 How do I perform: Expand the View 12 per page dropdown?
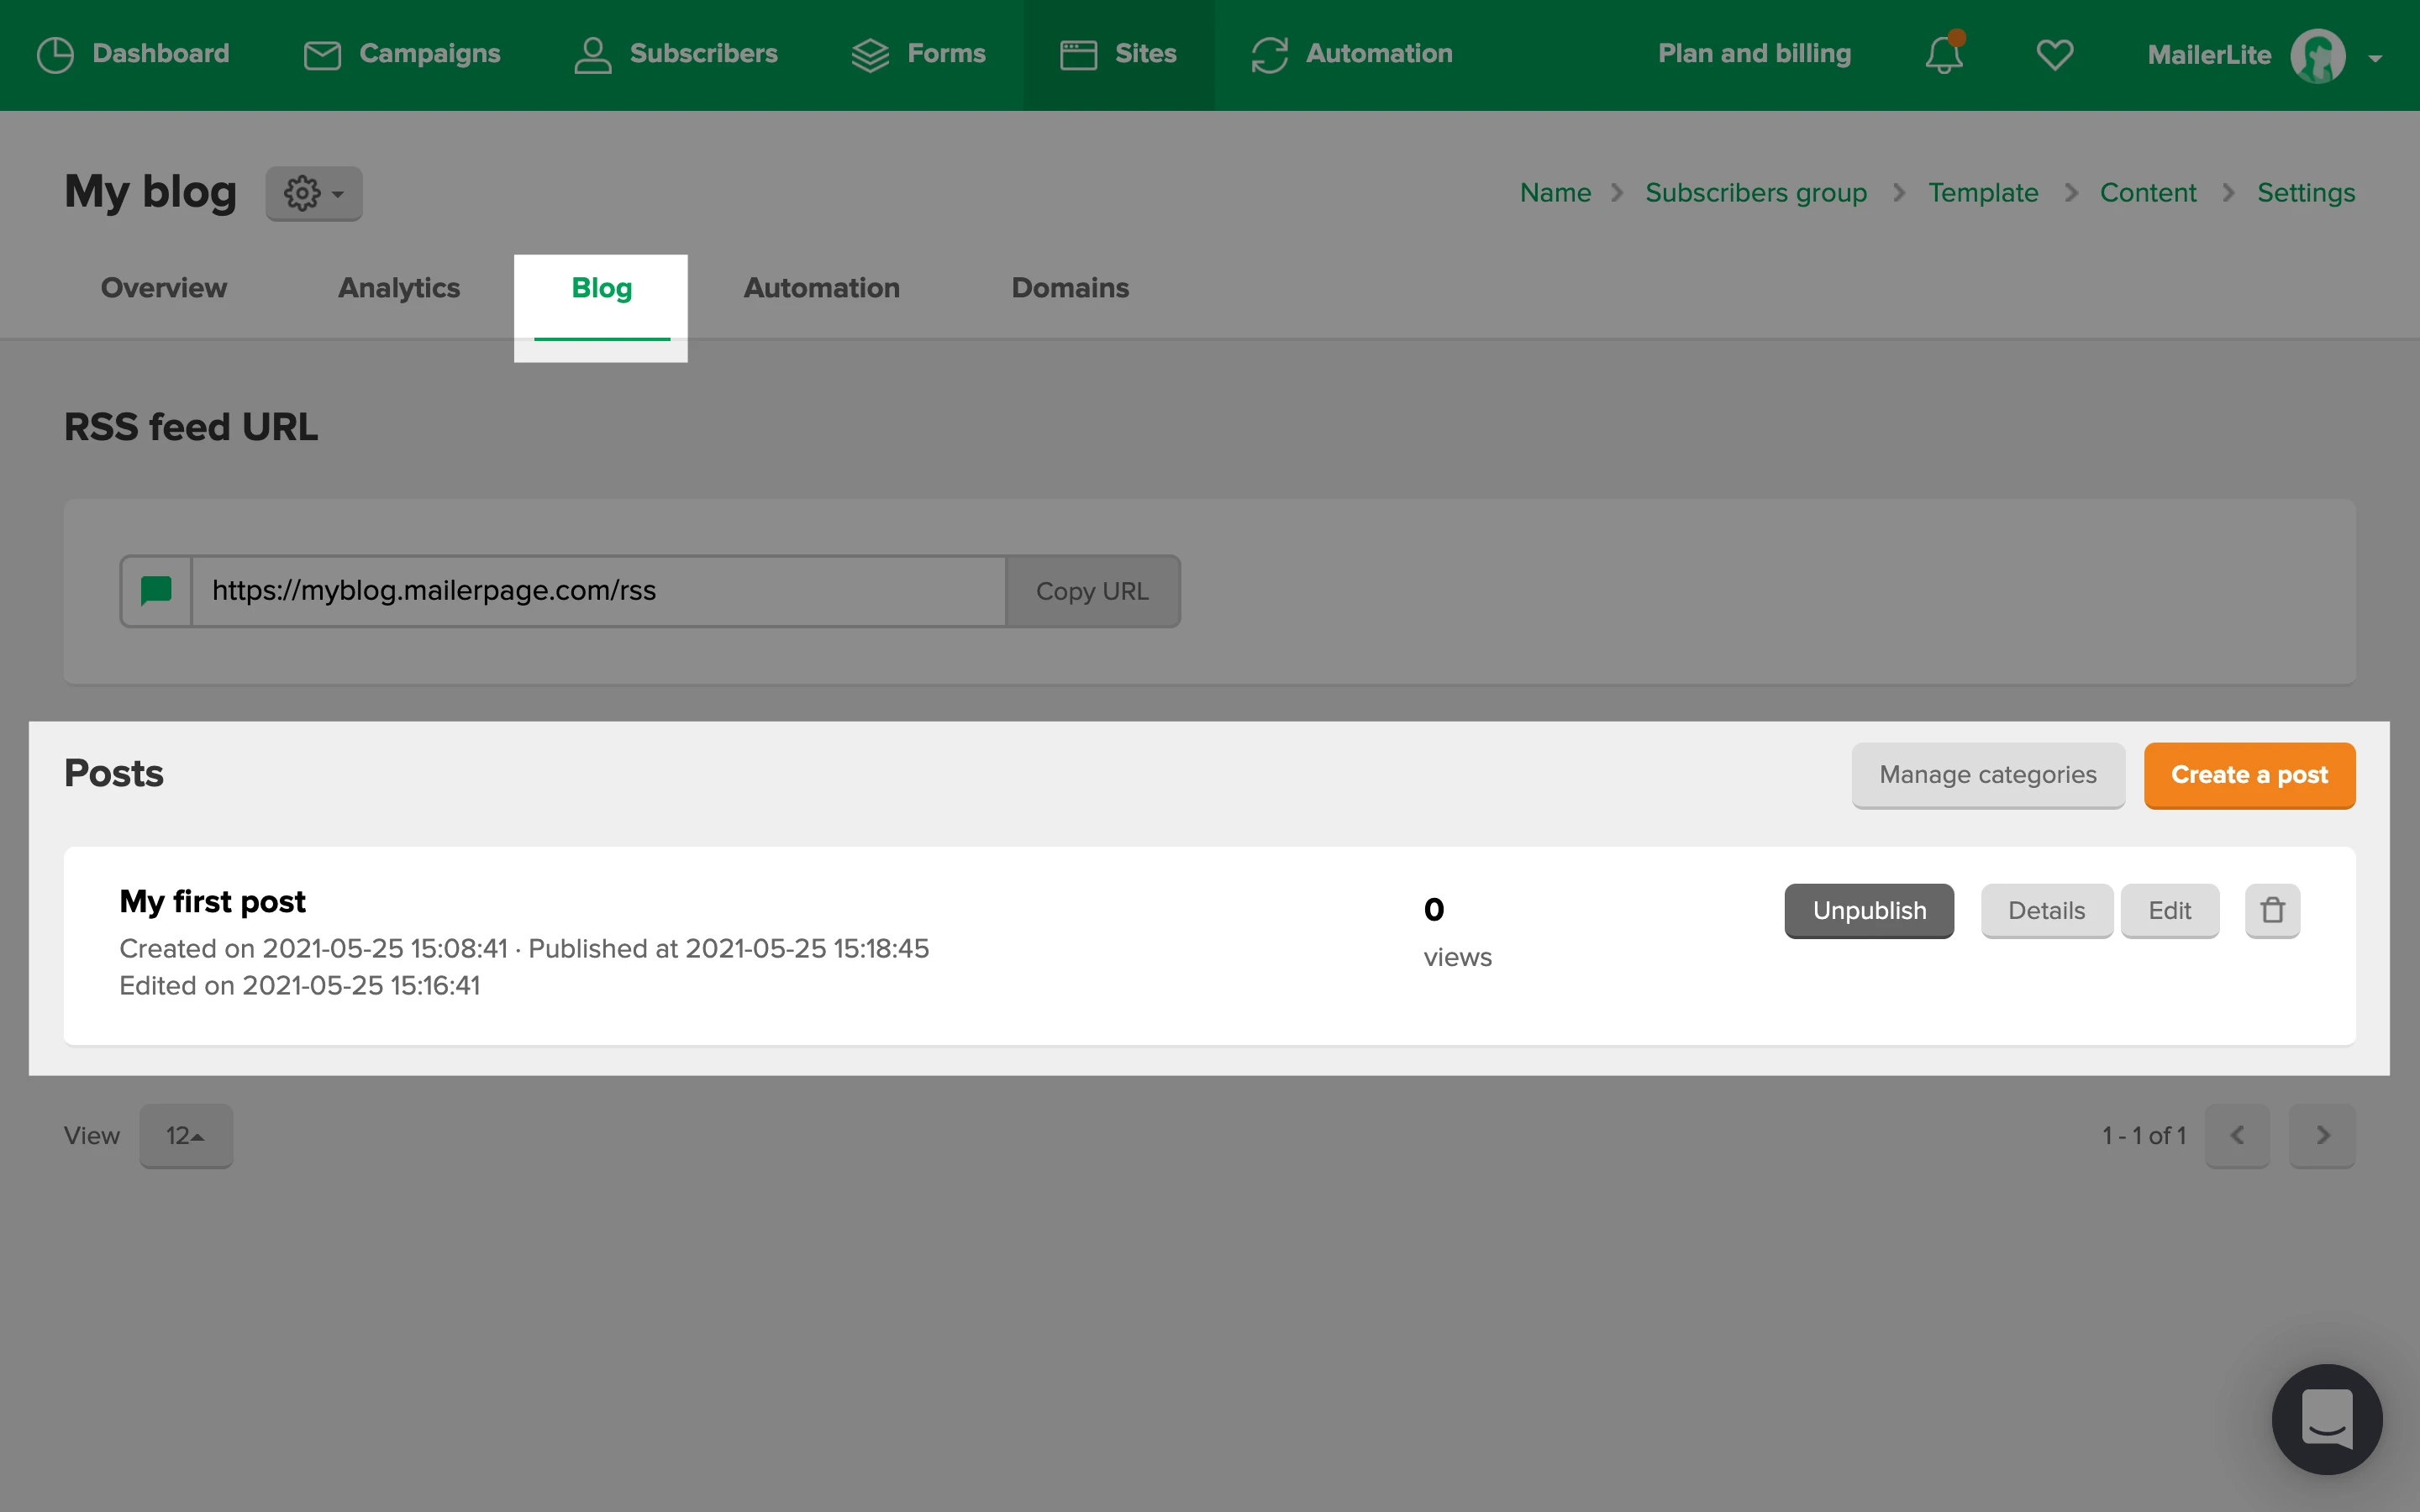186,1135
